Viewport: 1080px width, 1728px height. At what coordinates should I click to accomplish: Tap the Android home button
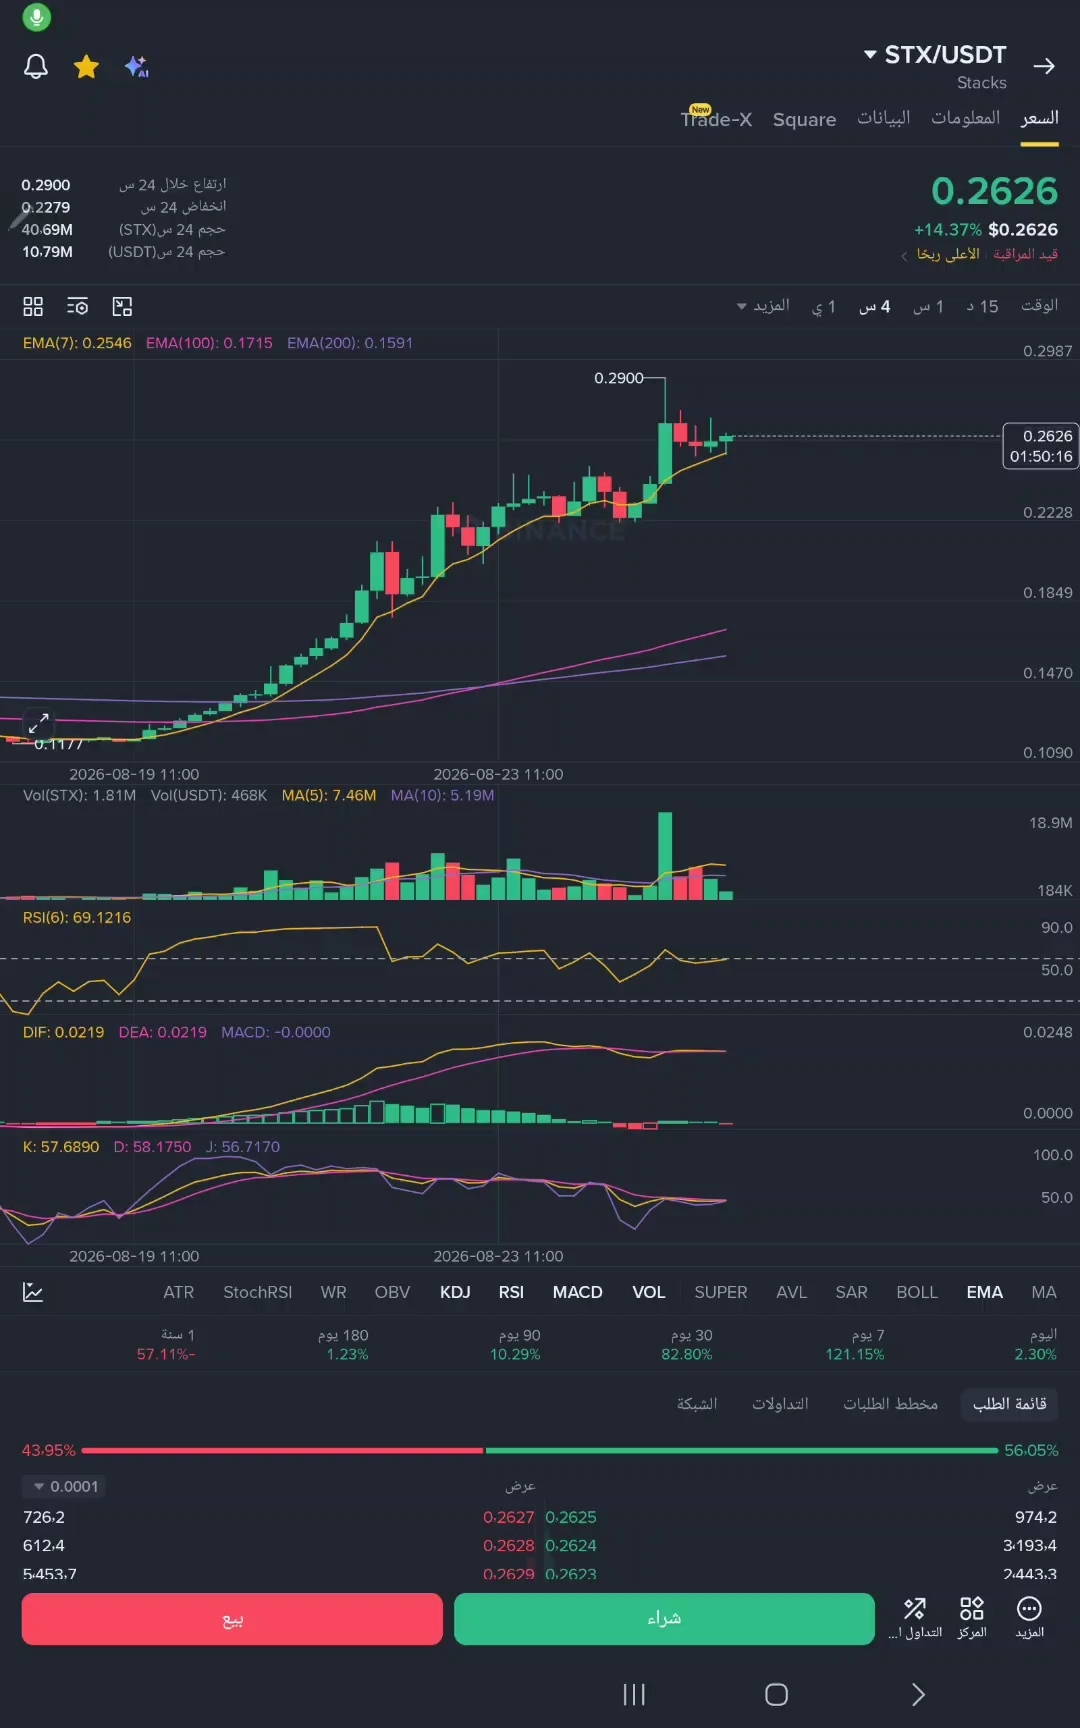(x=777, y=1694)
